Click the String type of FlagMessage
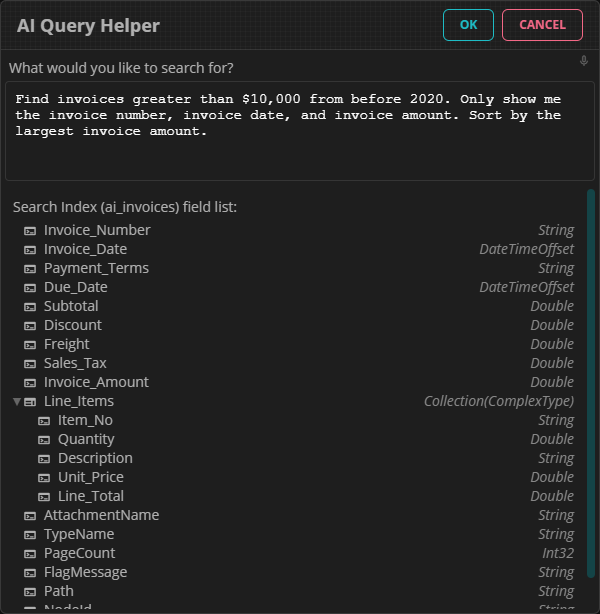This screenshot has width=600, height=614. (556, 572)
